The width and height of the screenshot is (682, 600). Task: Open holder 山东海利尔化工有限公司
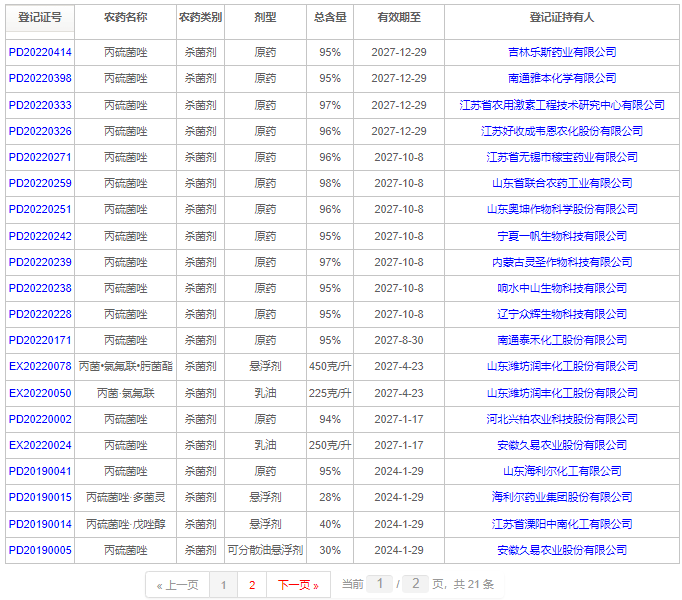pyautogui.click(x=562, y=471)
